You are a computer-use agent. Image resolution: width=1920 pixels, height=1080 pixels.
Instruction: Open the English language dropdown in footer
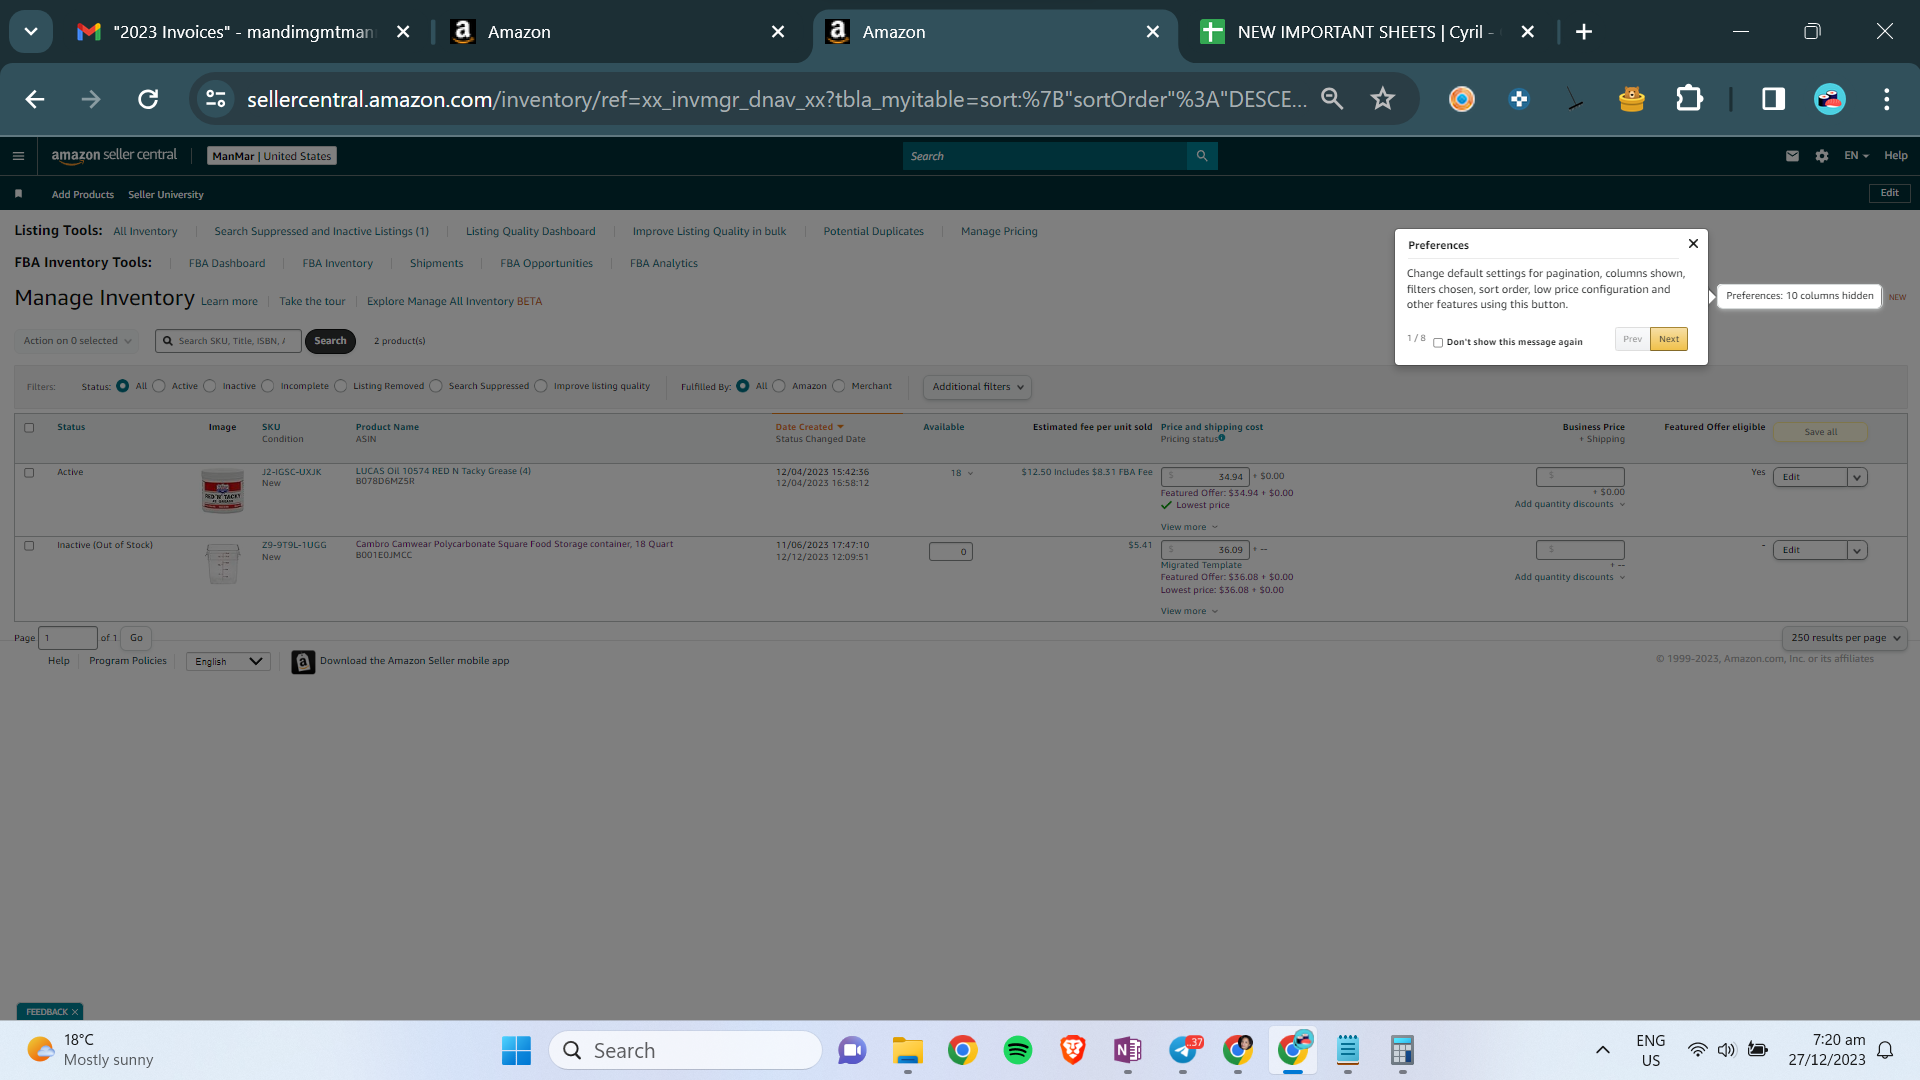point(228,662)
